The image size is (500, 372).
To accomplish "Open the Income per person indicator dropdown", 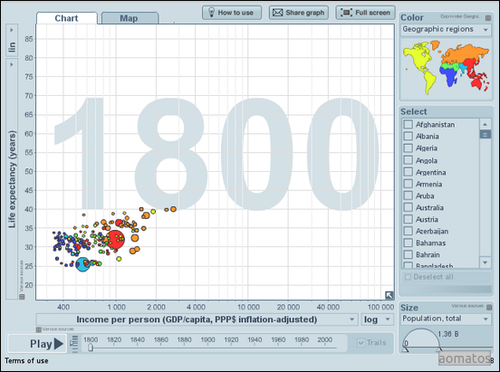I will tap(197, 319).
